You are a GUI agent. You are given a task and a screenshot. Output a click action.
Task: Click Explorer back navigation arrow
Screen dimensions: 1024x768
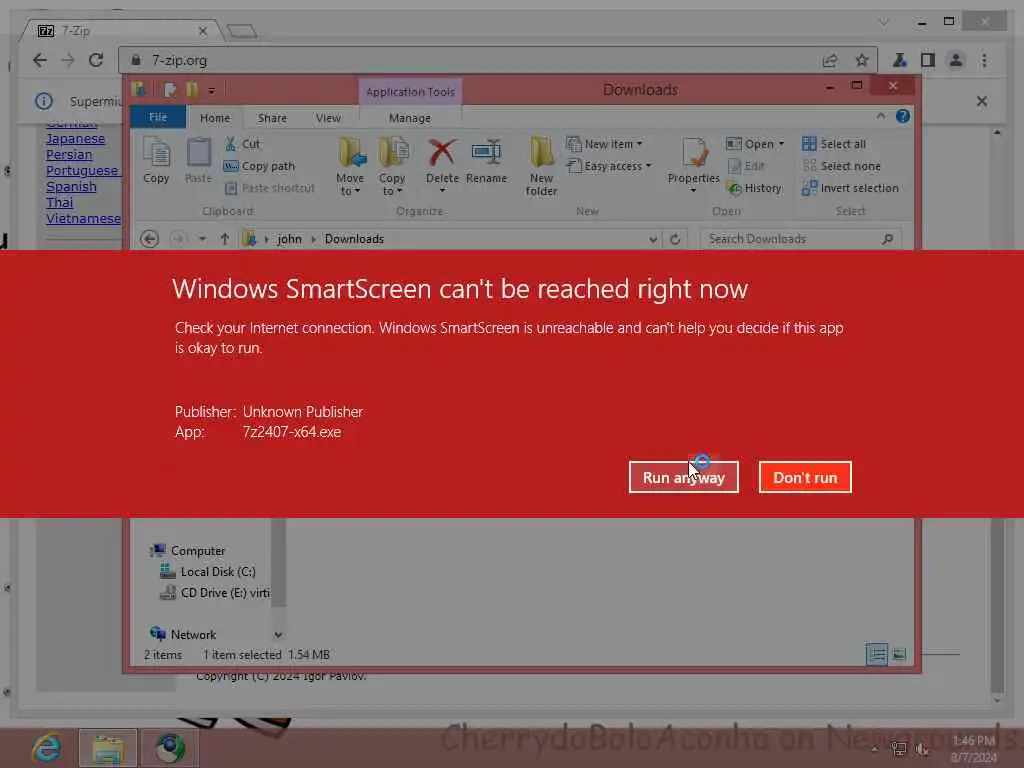(x=150, y=239)
